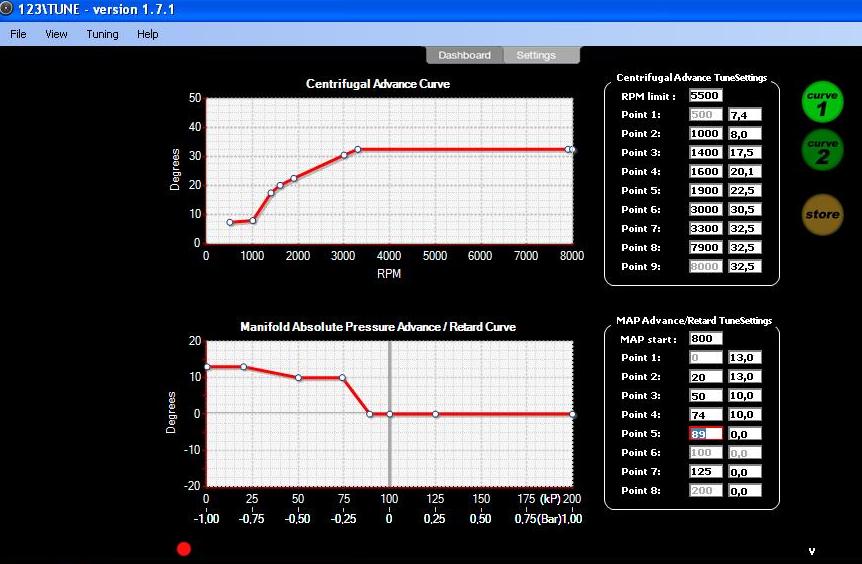Viewport: 862px width, 564px height.
Task: Click the 50 kP point on MAP curve
Action: [x=298, y=377]
